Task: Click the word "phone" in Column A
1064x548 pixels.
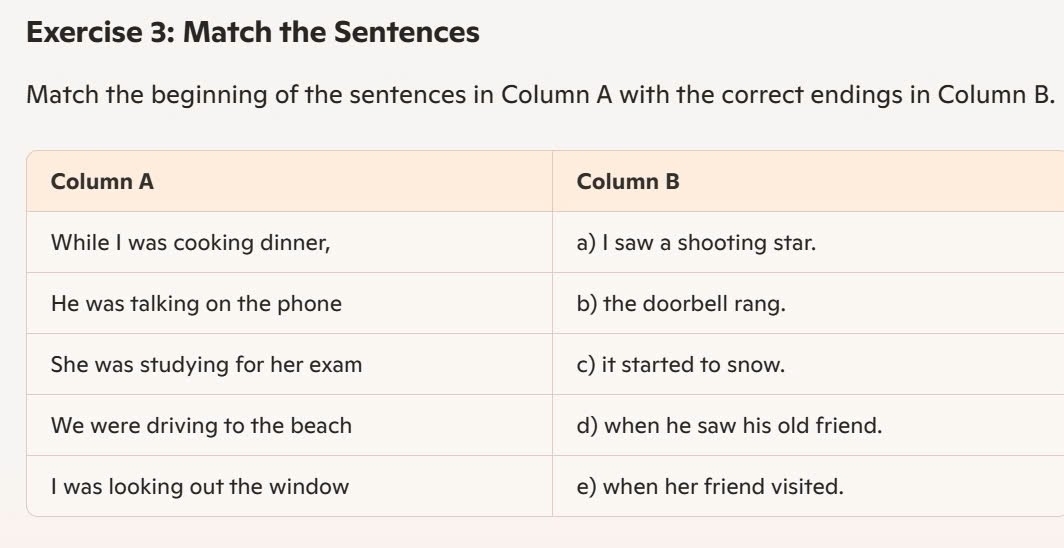Action: pyautogui.click(x=311, y=304)
